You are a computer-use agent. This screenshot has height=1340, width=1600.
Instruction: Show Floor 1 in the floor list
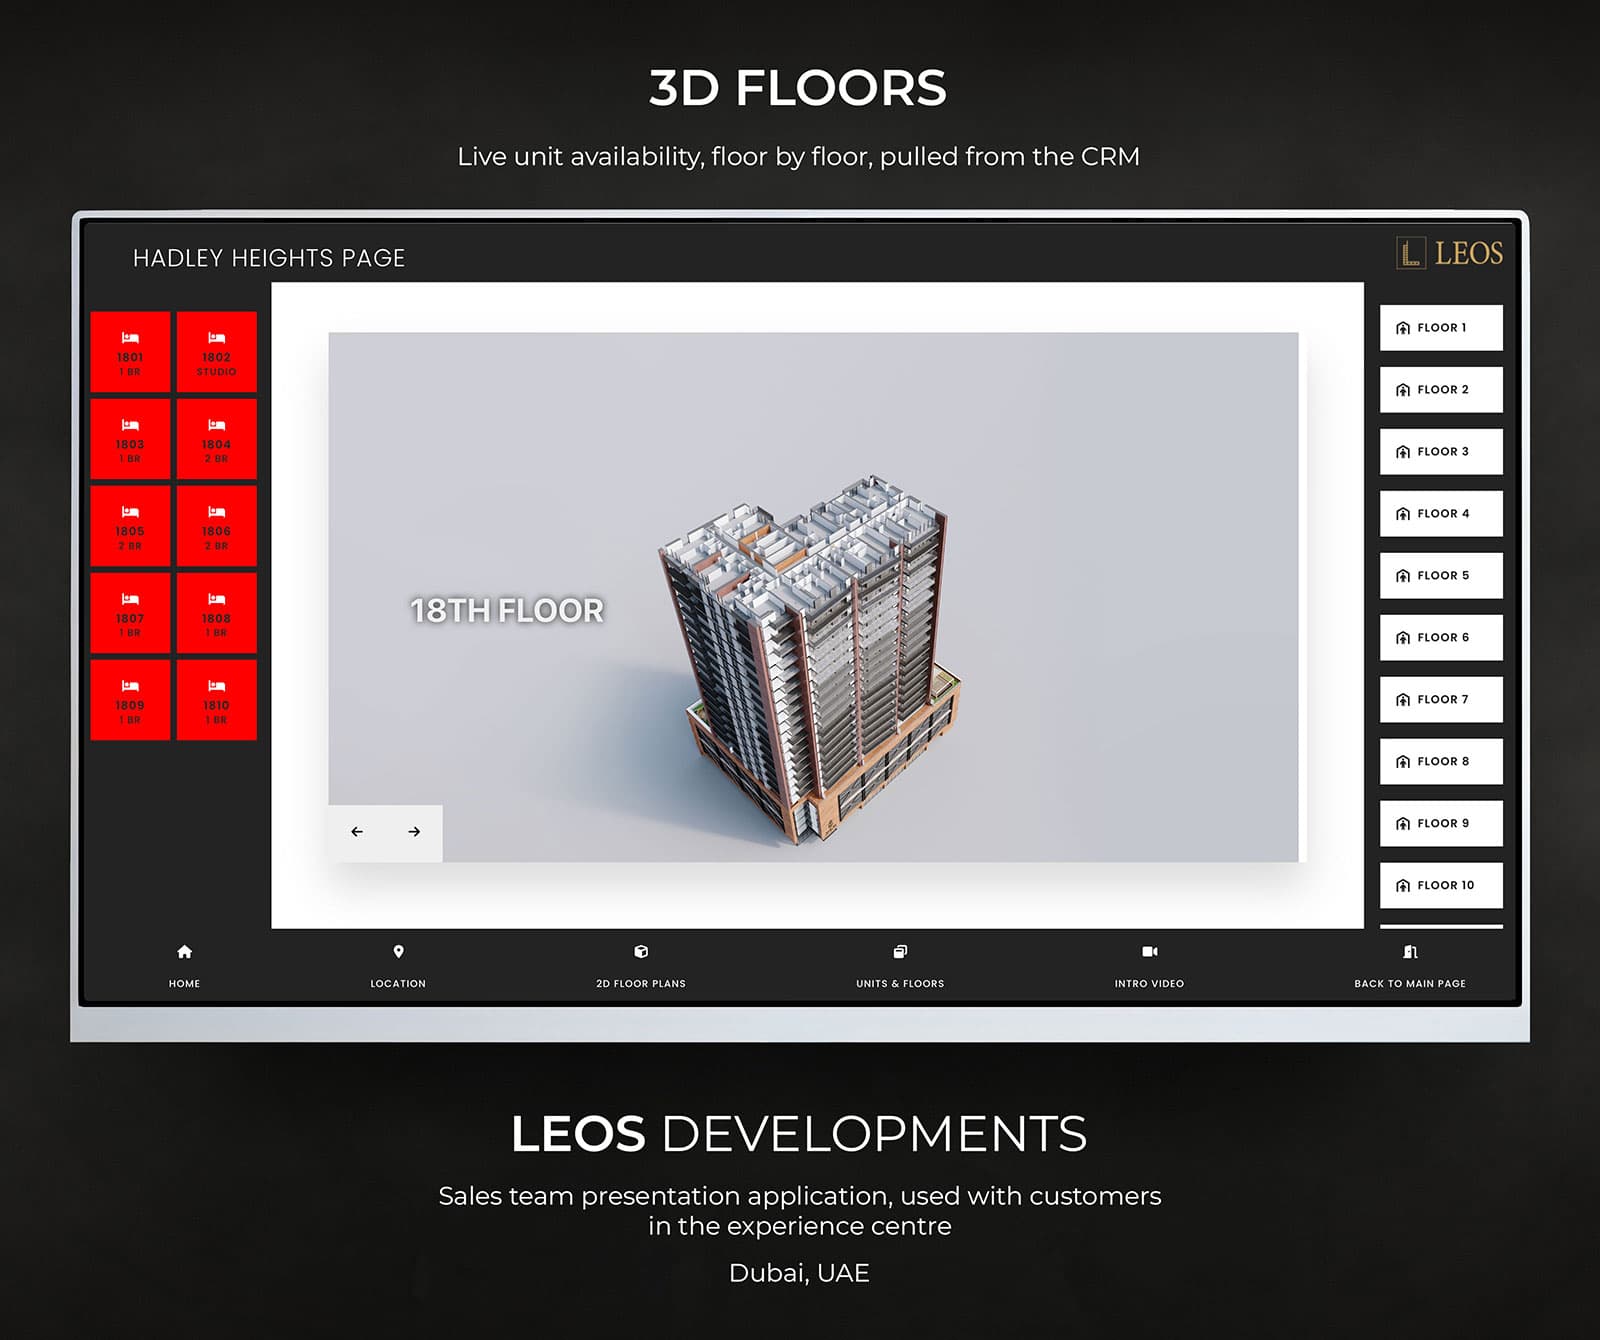click(1441, 327)
